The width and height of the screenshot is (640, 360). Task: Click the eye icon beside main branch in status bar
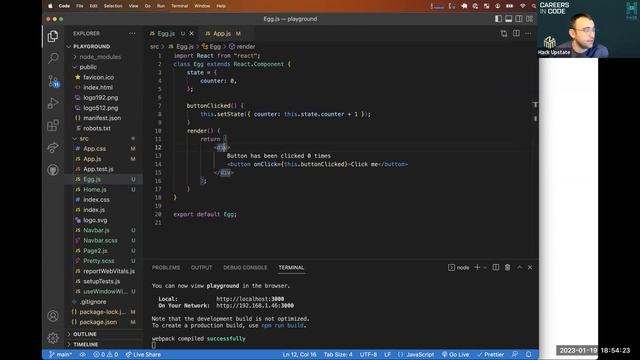click(82, 354)
